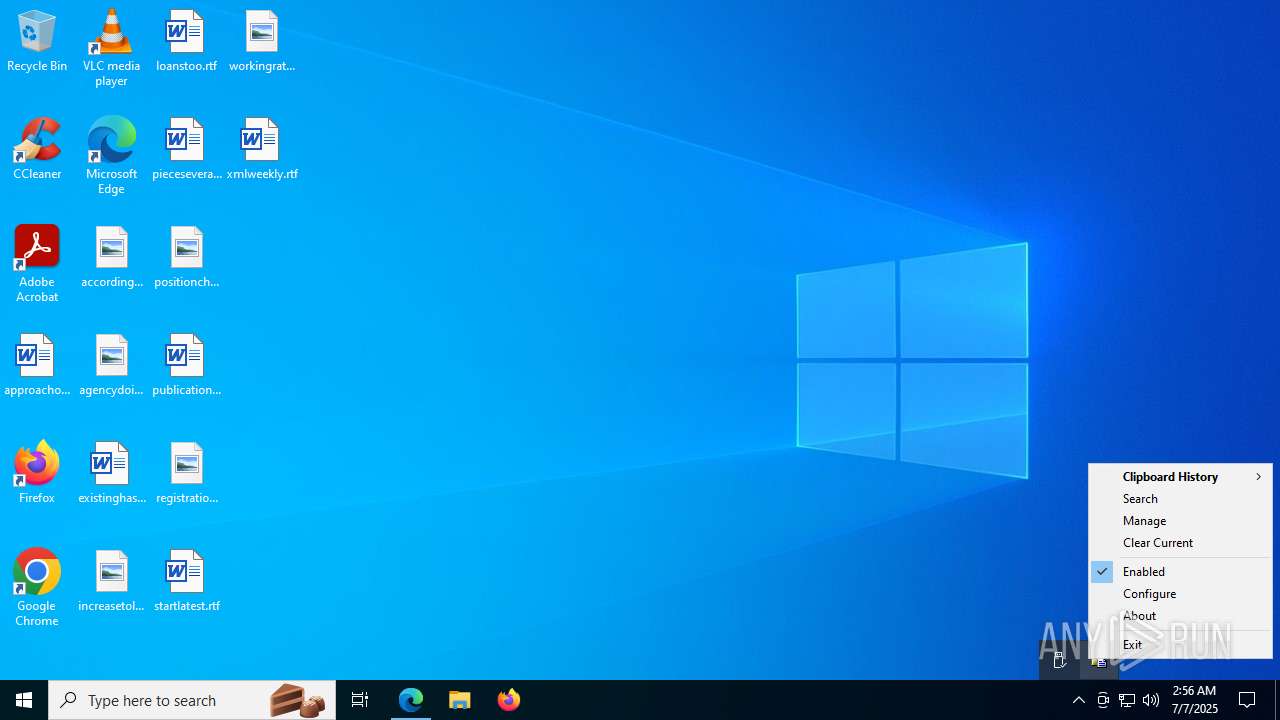The image size is (1280, 720).
Task: Select the Microsoft Edge desktop shortcut
Action: (111, 156)
